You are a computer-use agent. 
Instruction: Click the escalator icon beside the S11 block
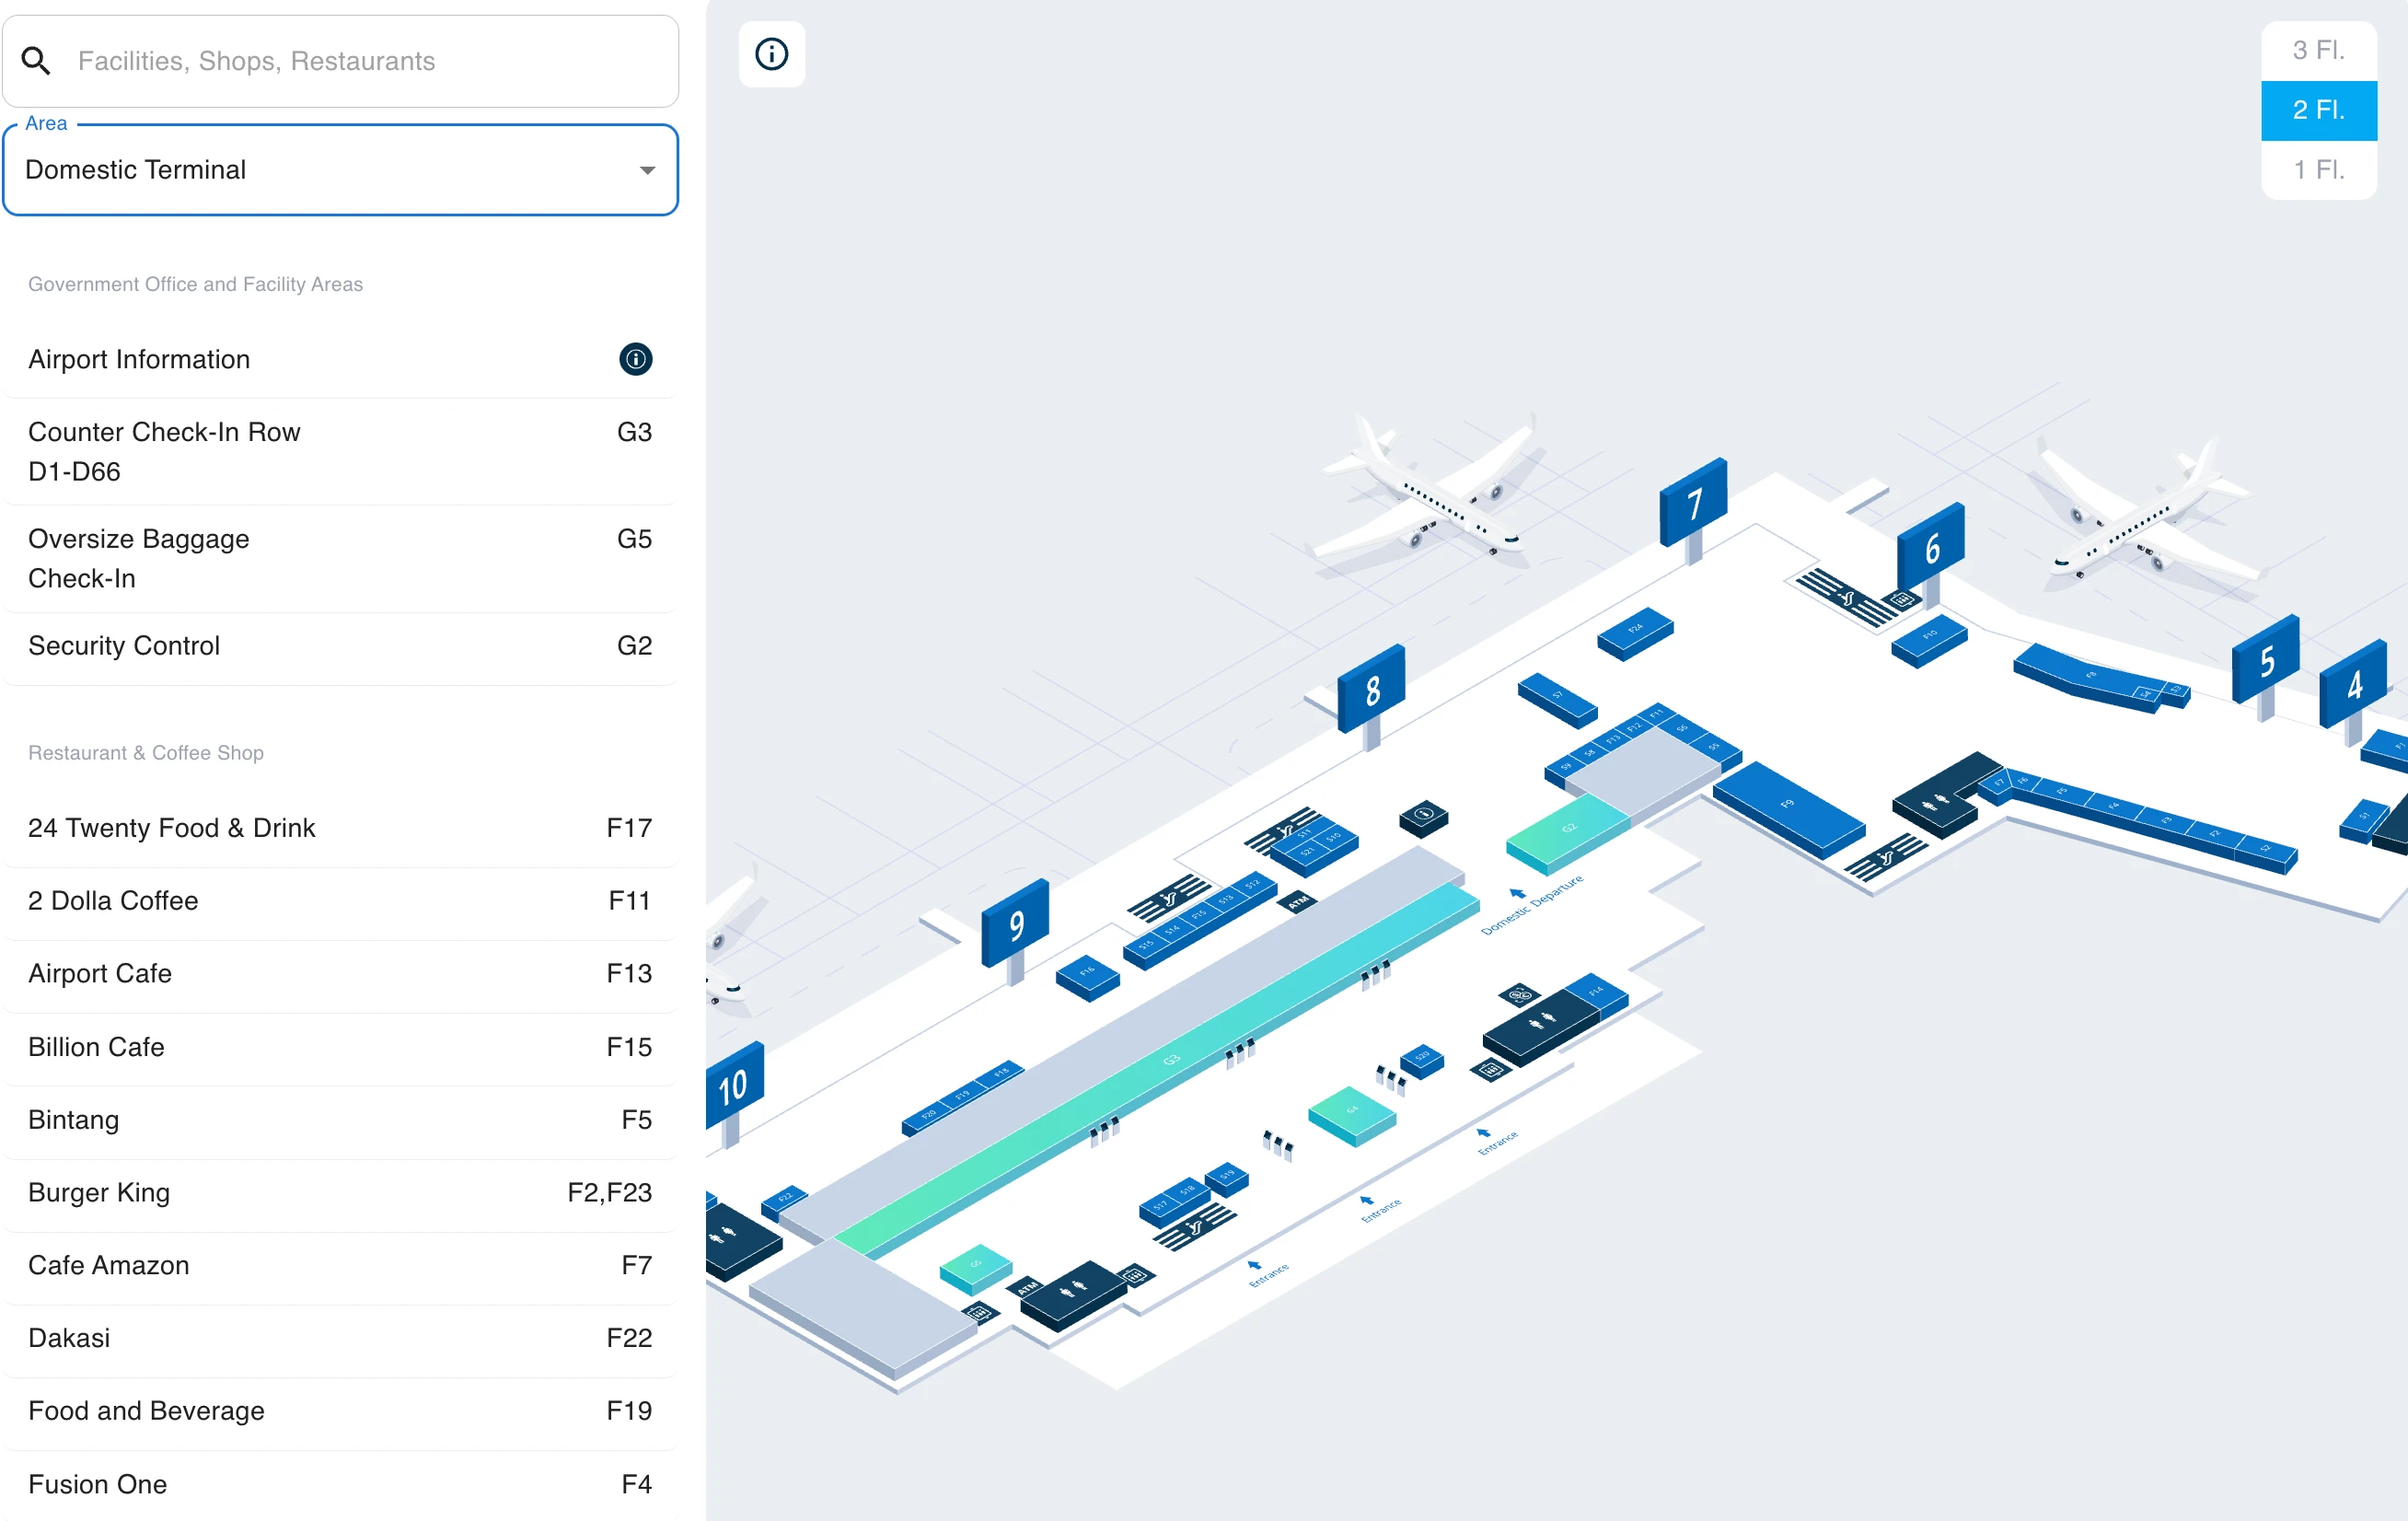point(1286,832)
